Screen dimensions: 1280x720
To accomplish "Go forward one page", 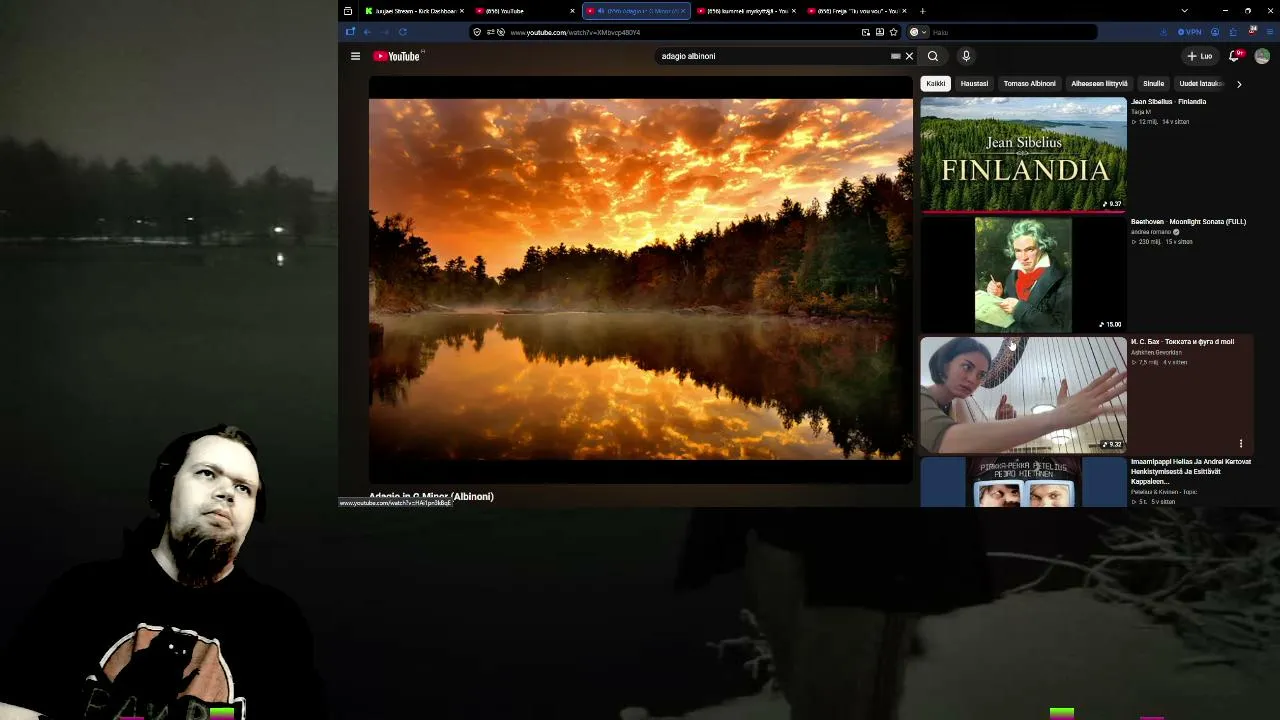I will (385, 32).
